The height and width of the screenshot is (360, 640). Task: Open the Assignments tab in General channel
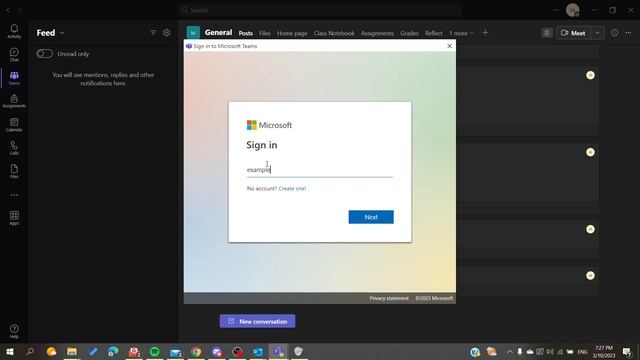(377, 33)
